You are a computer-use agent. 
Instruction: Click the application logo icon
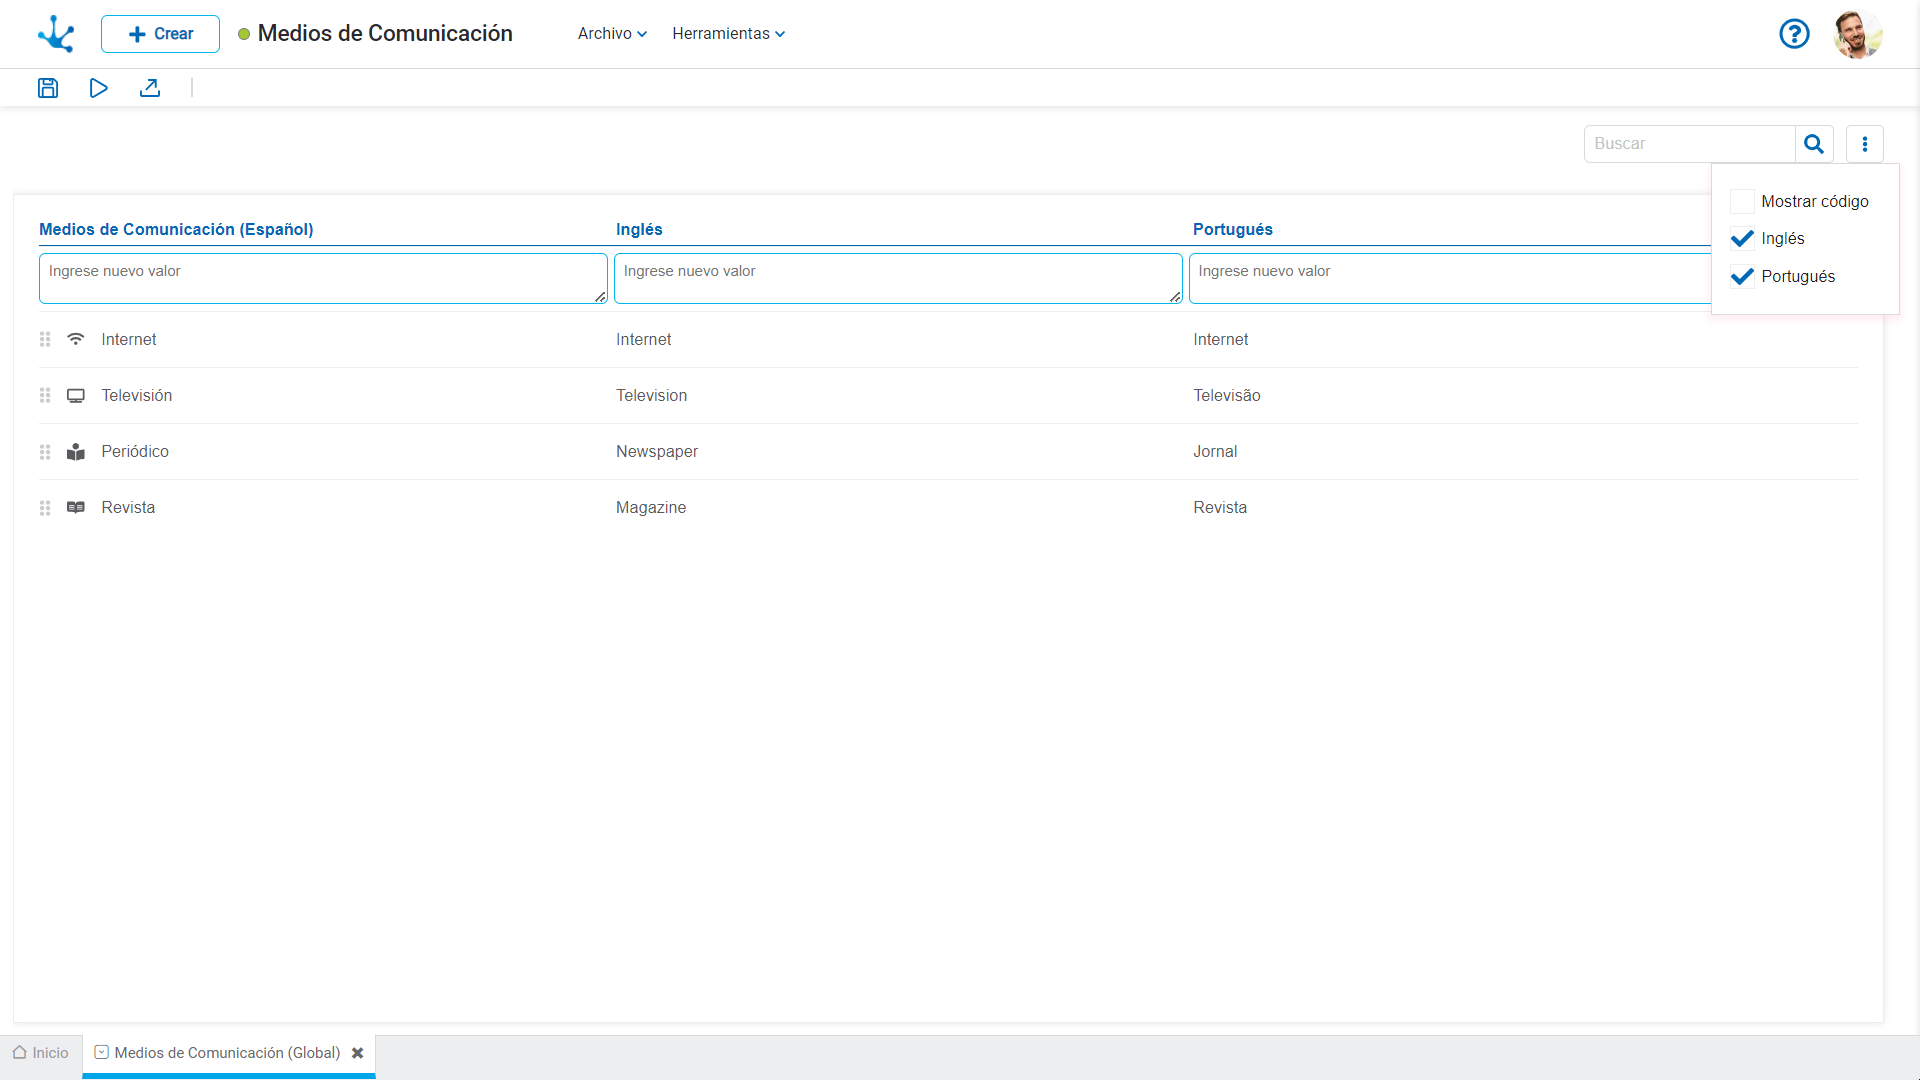pos(56,34)
